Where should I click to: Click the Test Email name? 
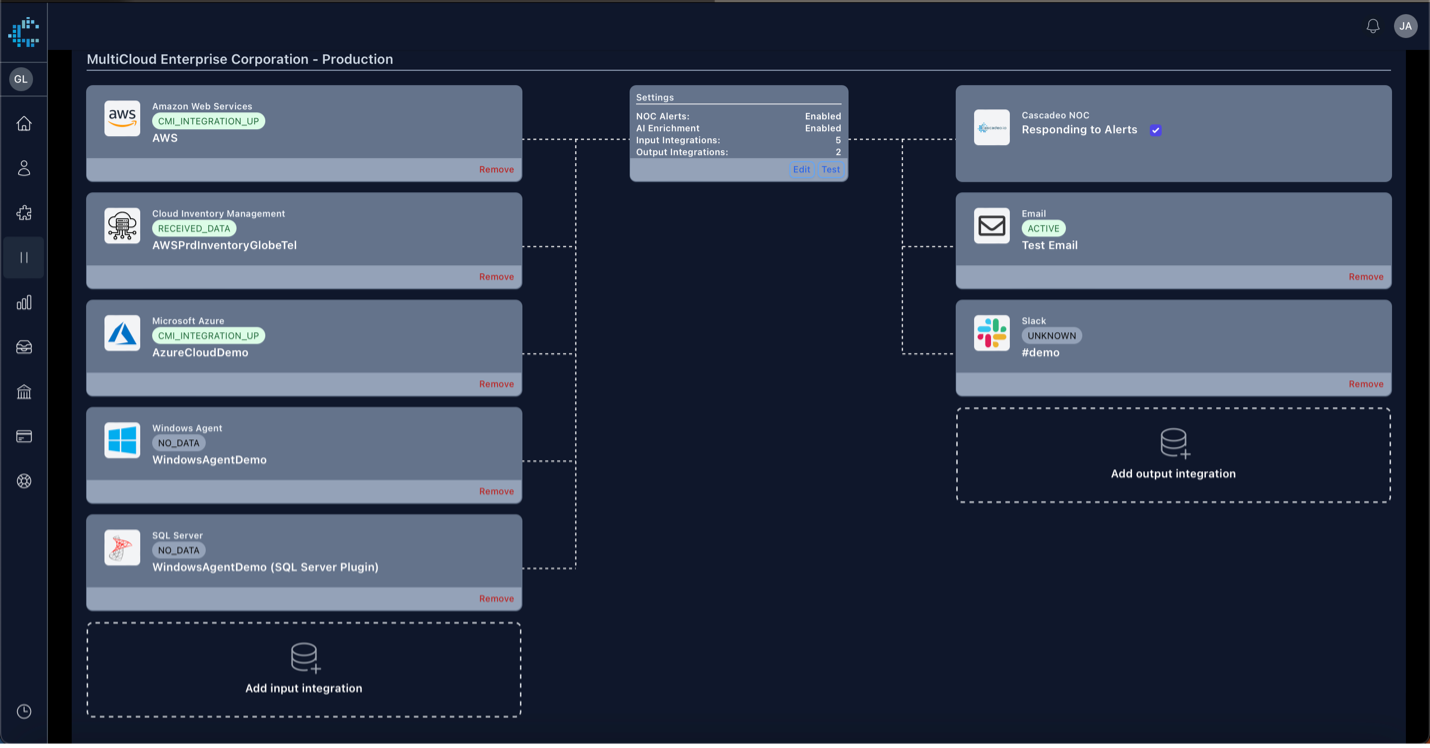[1049, 245]
